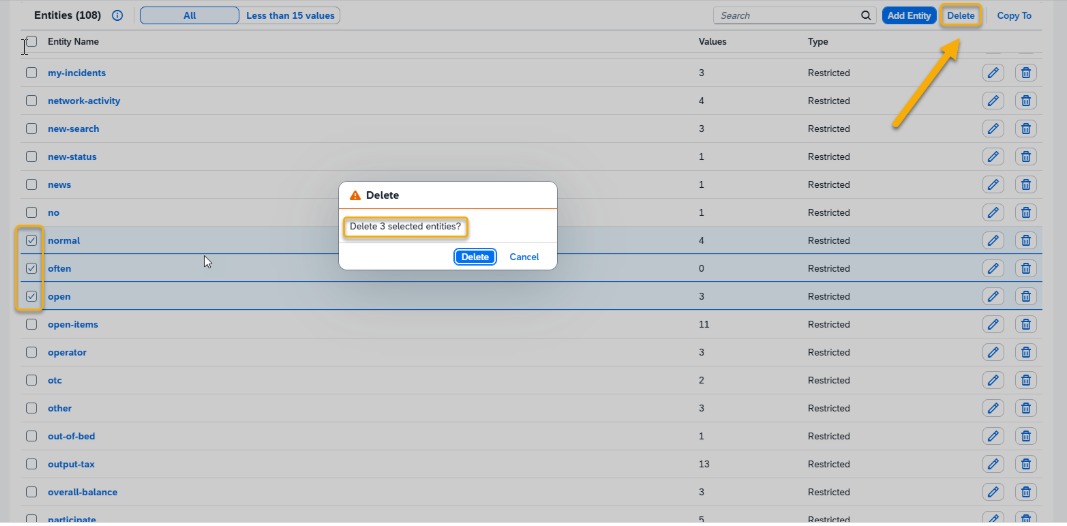Click into the Search input field

pyautogui.click(x=785, y=16)
